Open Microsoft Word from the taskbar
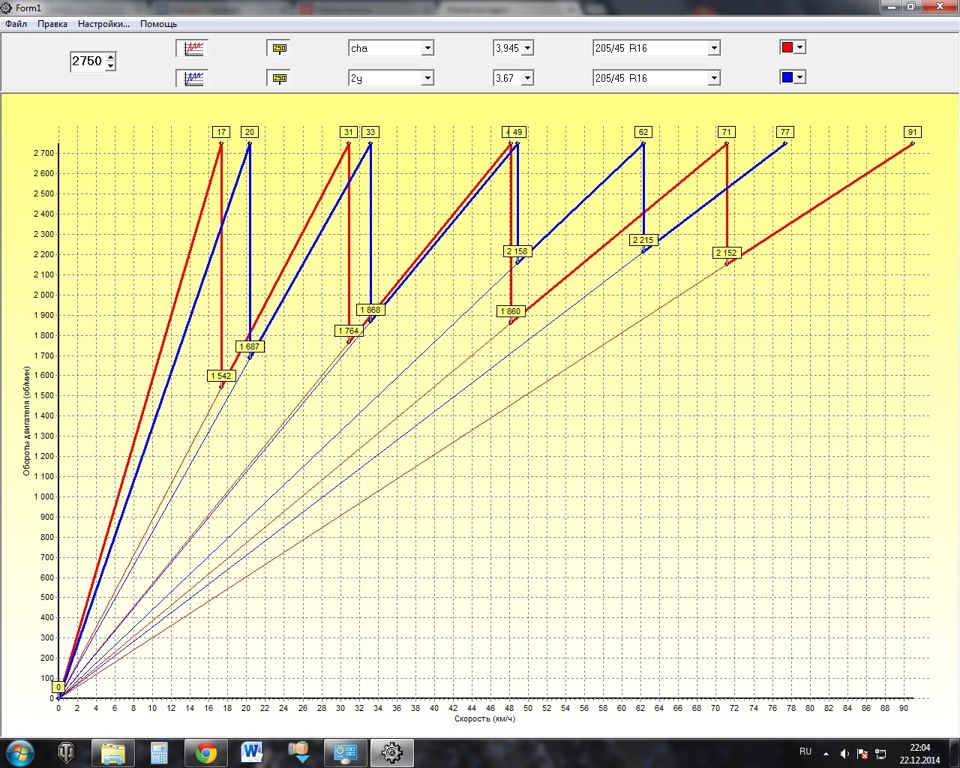This screenshot has height=768, width=960. tap(252, 752)
